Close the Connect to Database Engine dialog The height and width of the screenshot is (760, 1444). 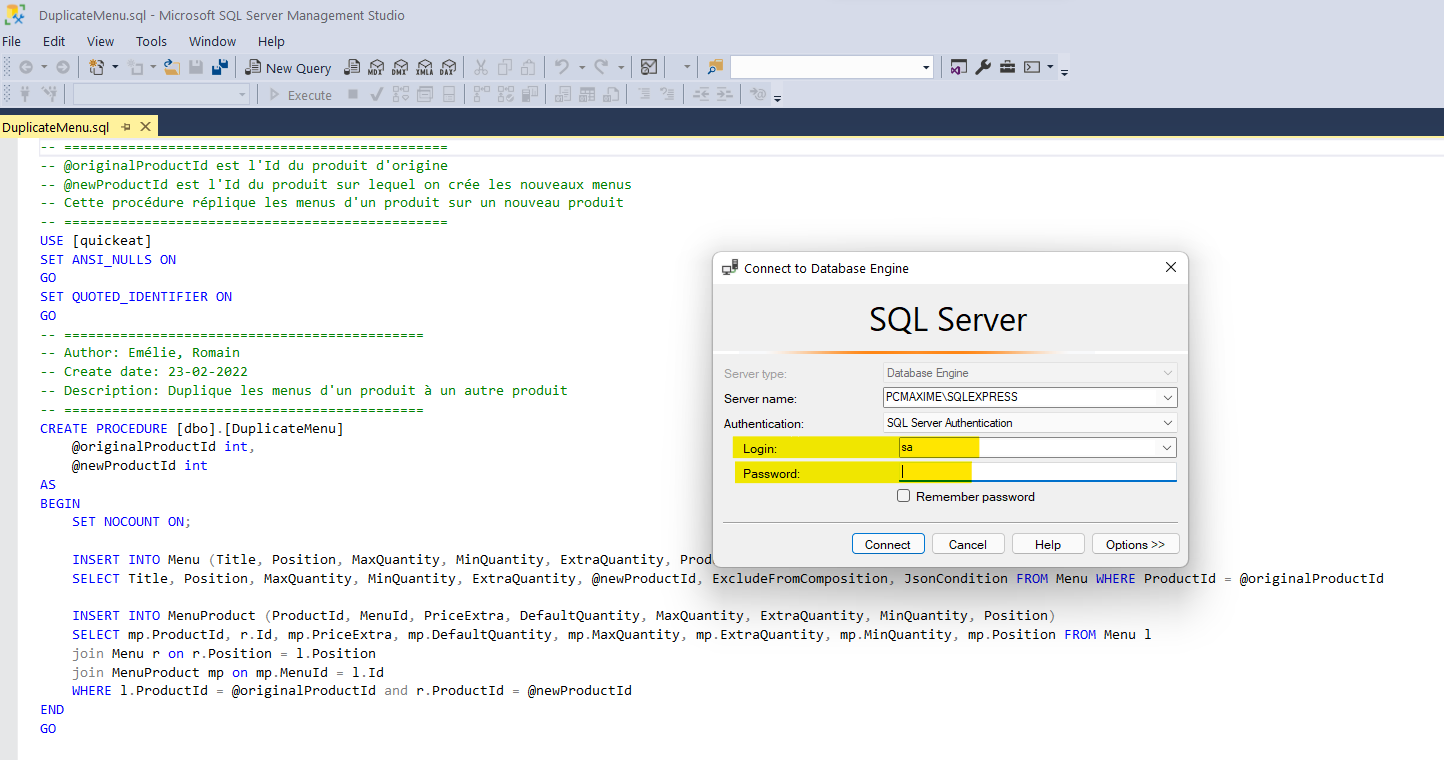pyautogui.click(x=1171, y=267)
